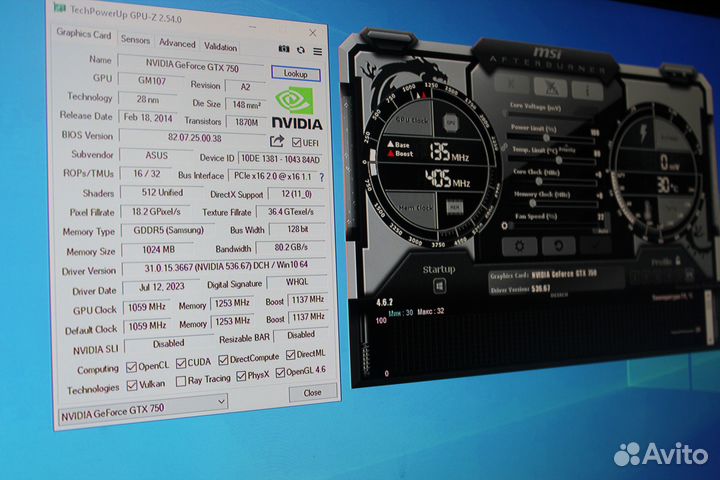Toggle the Startup Windows logo button

click(439, 287)
